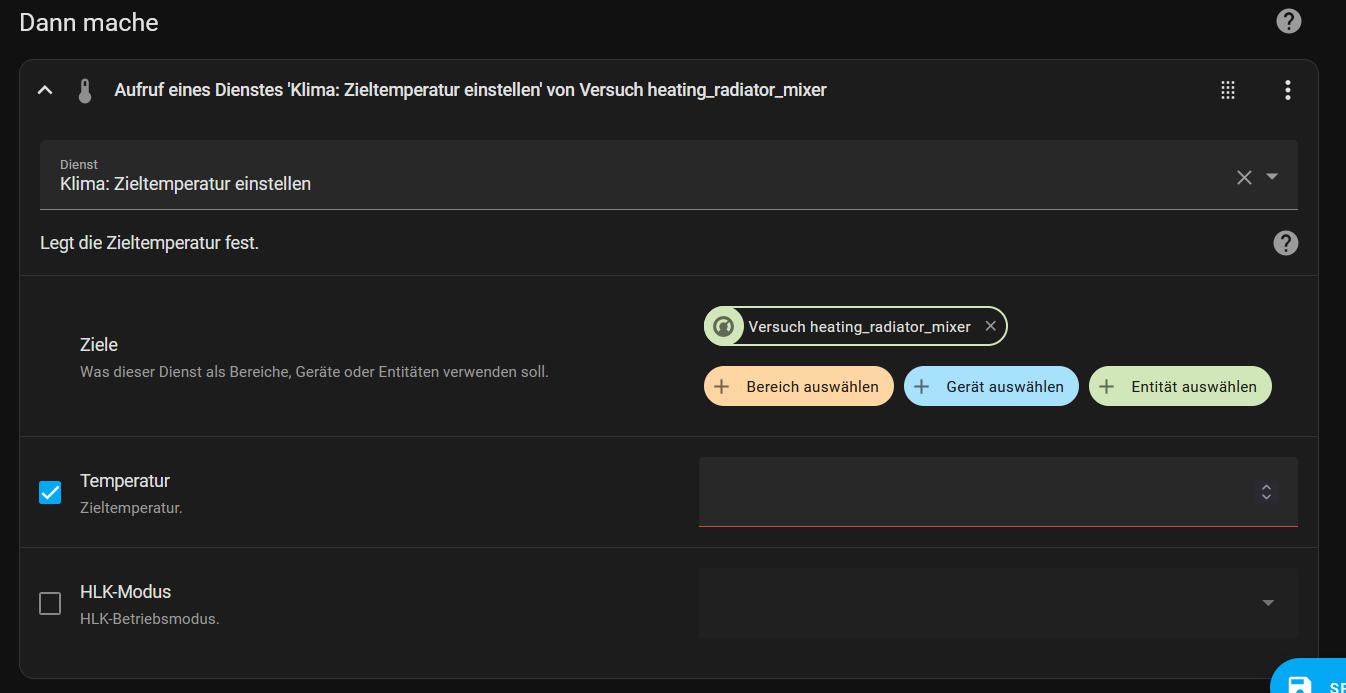Remove the Versuch heating_radiator_mixer target chip
This screenshot has height=693, width=1346.
[990, 326]
